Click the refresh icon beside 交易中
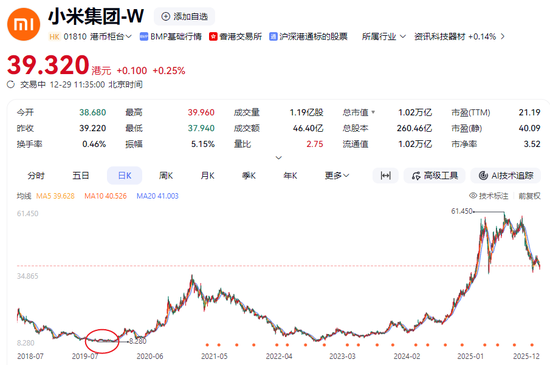 11,85
